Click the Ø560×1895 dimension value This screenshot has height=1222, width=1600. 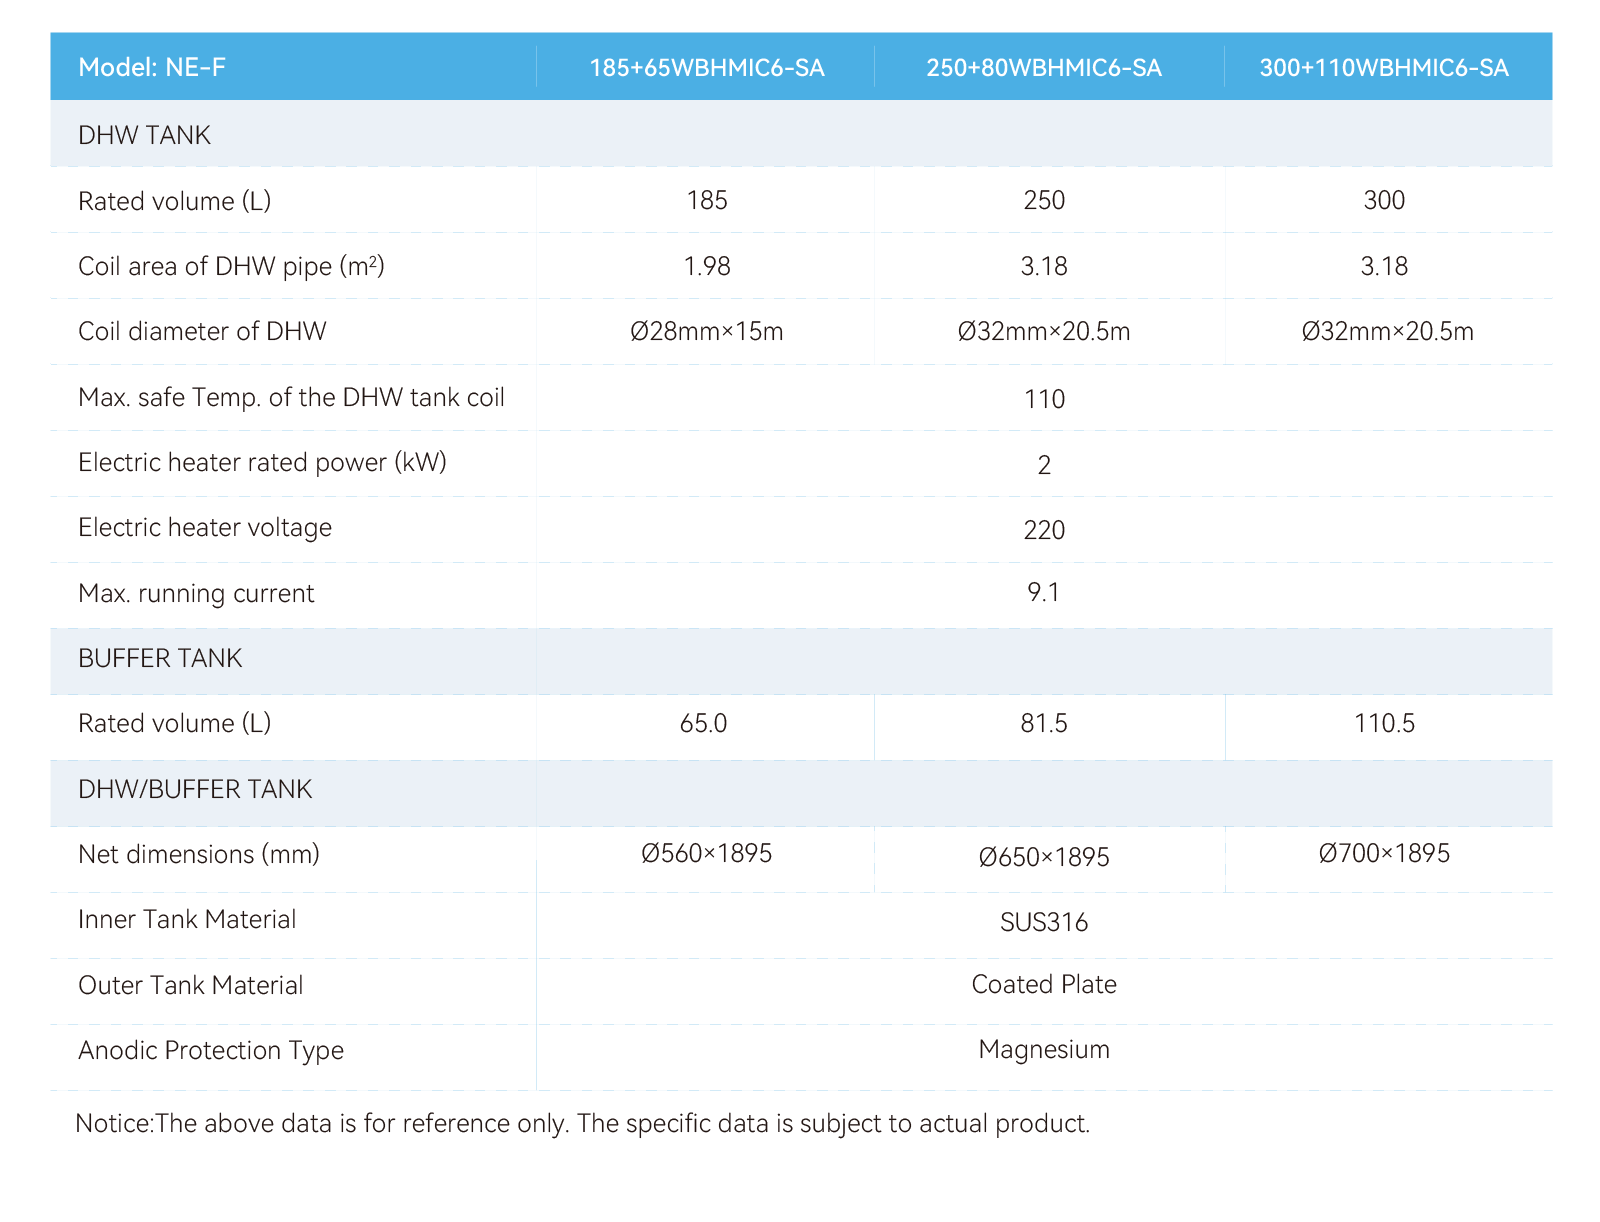pos(707,853)
